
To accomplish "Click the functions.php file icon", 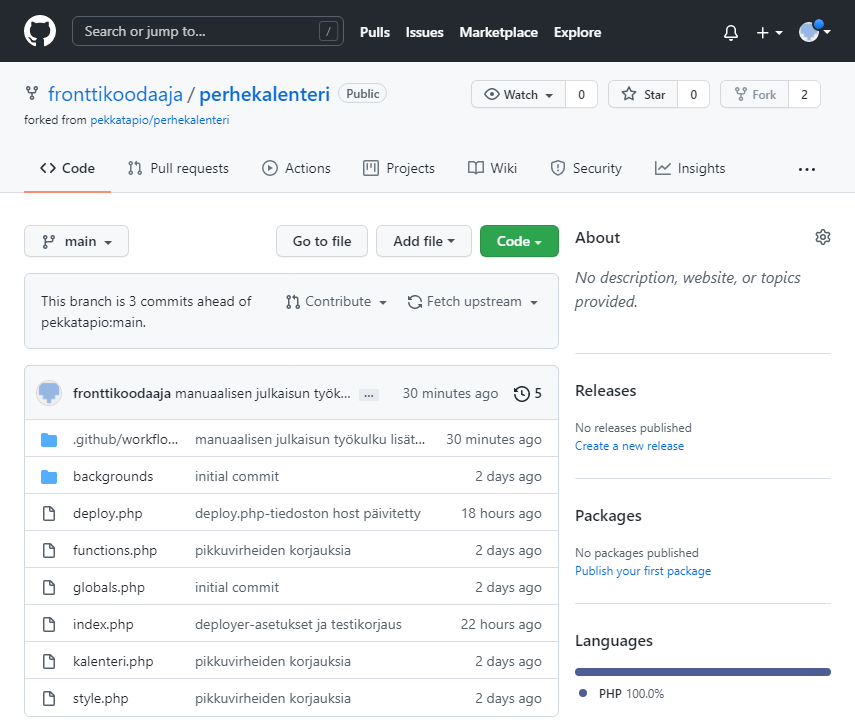I will coord(49,551).
